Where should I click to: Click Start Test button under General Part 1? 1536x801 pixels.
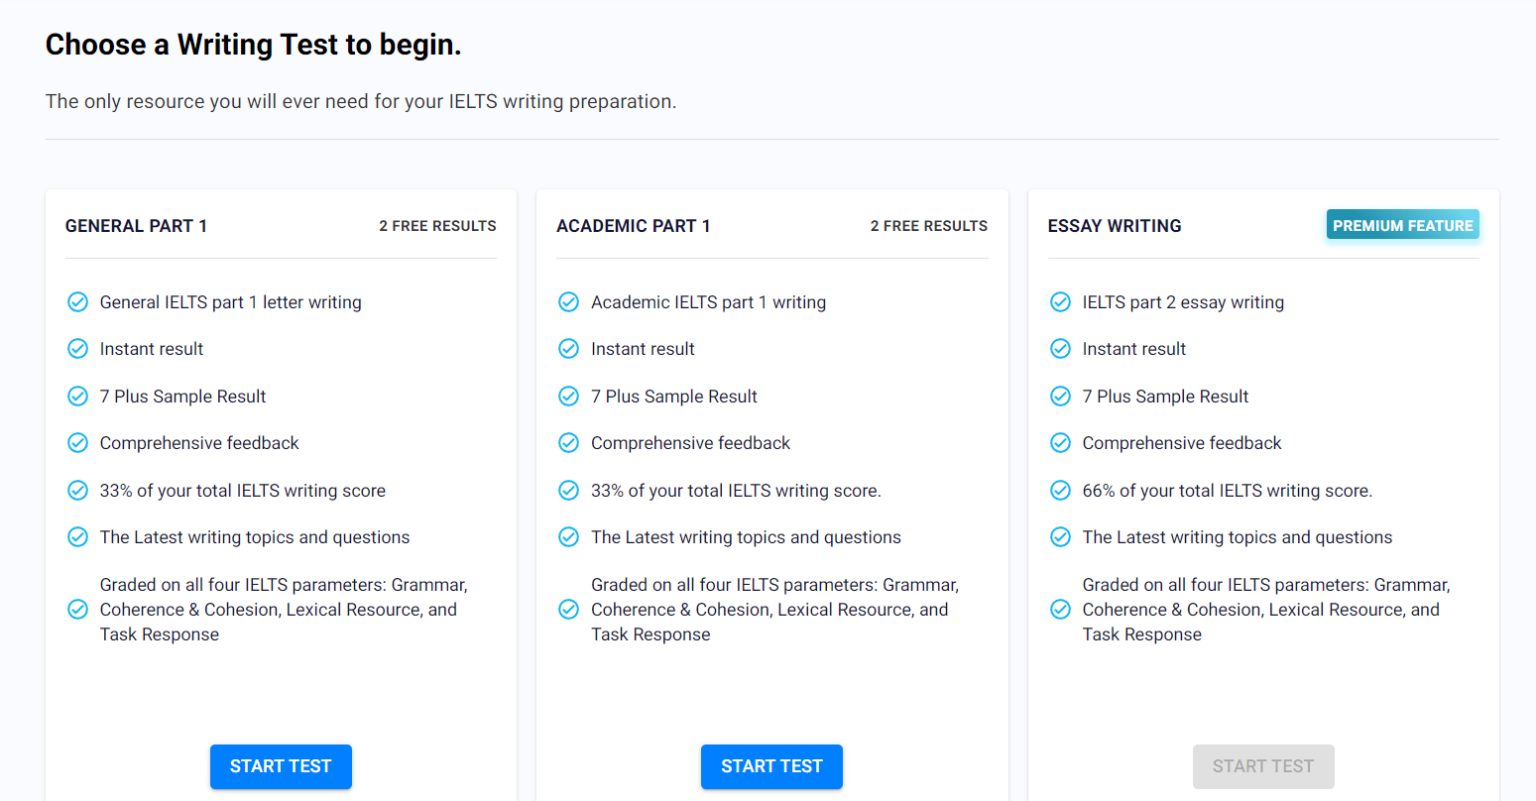coord(280,766)
